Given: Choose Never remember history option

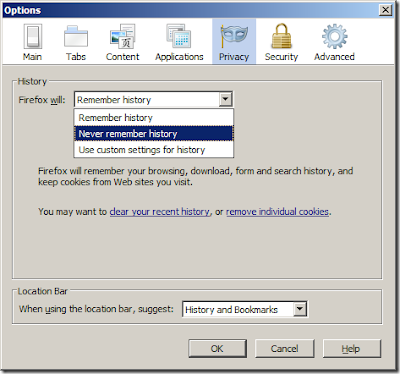Looking at the screenshot, I should (154, 134).
